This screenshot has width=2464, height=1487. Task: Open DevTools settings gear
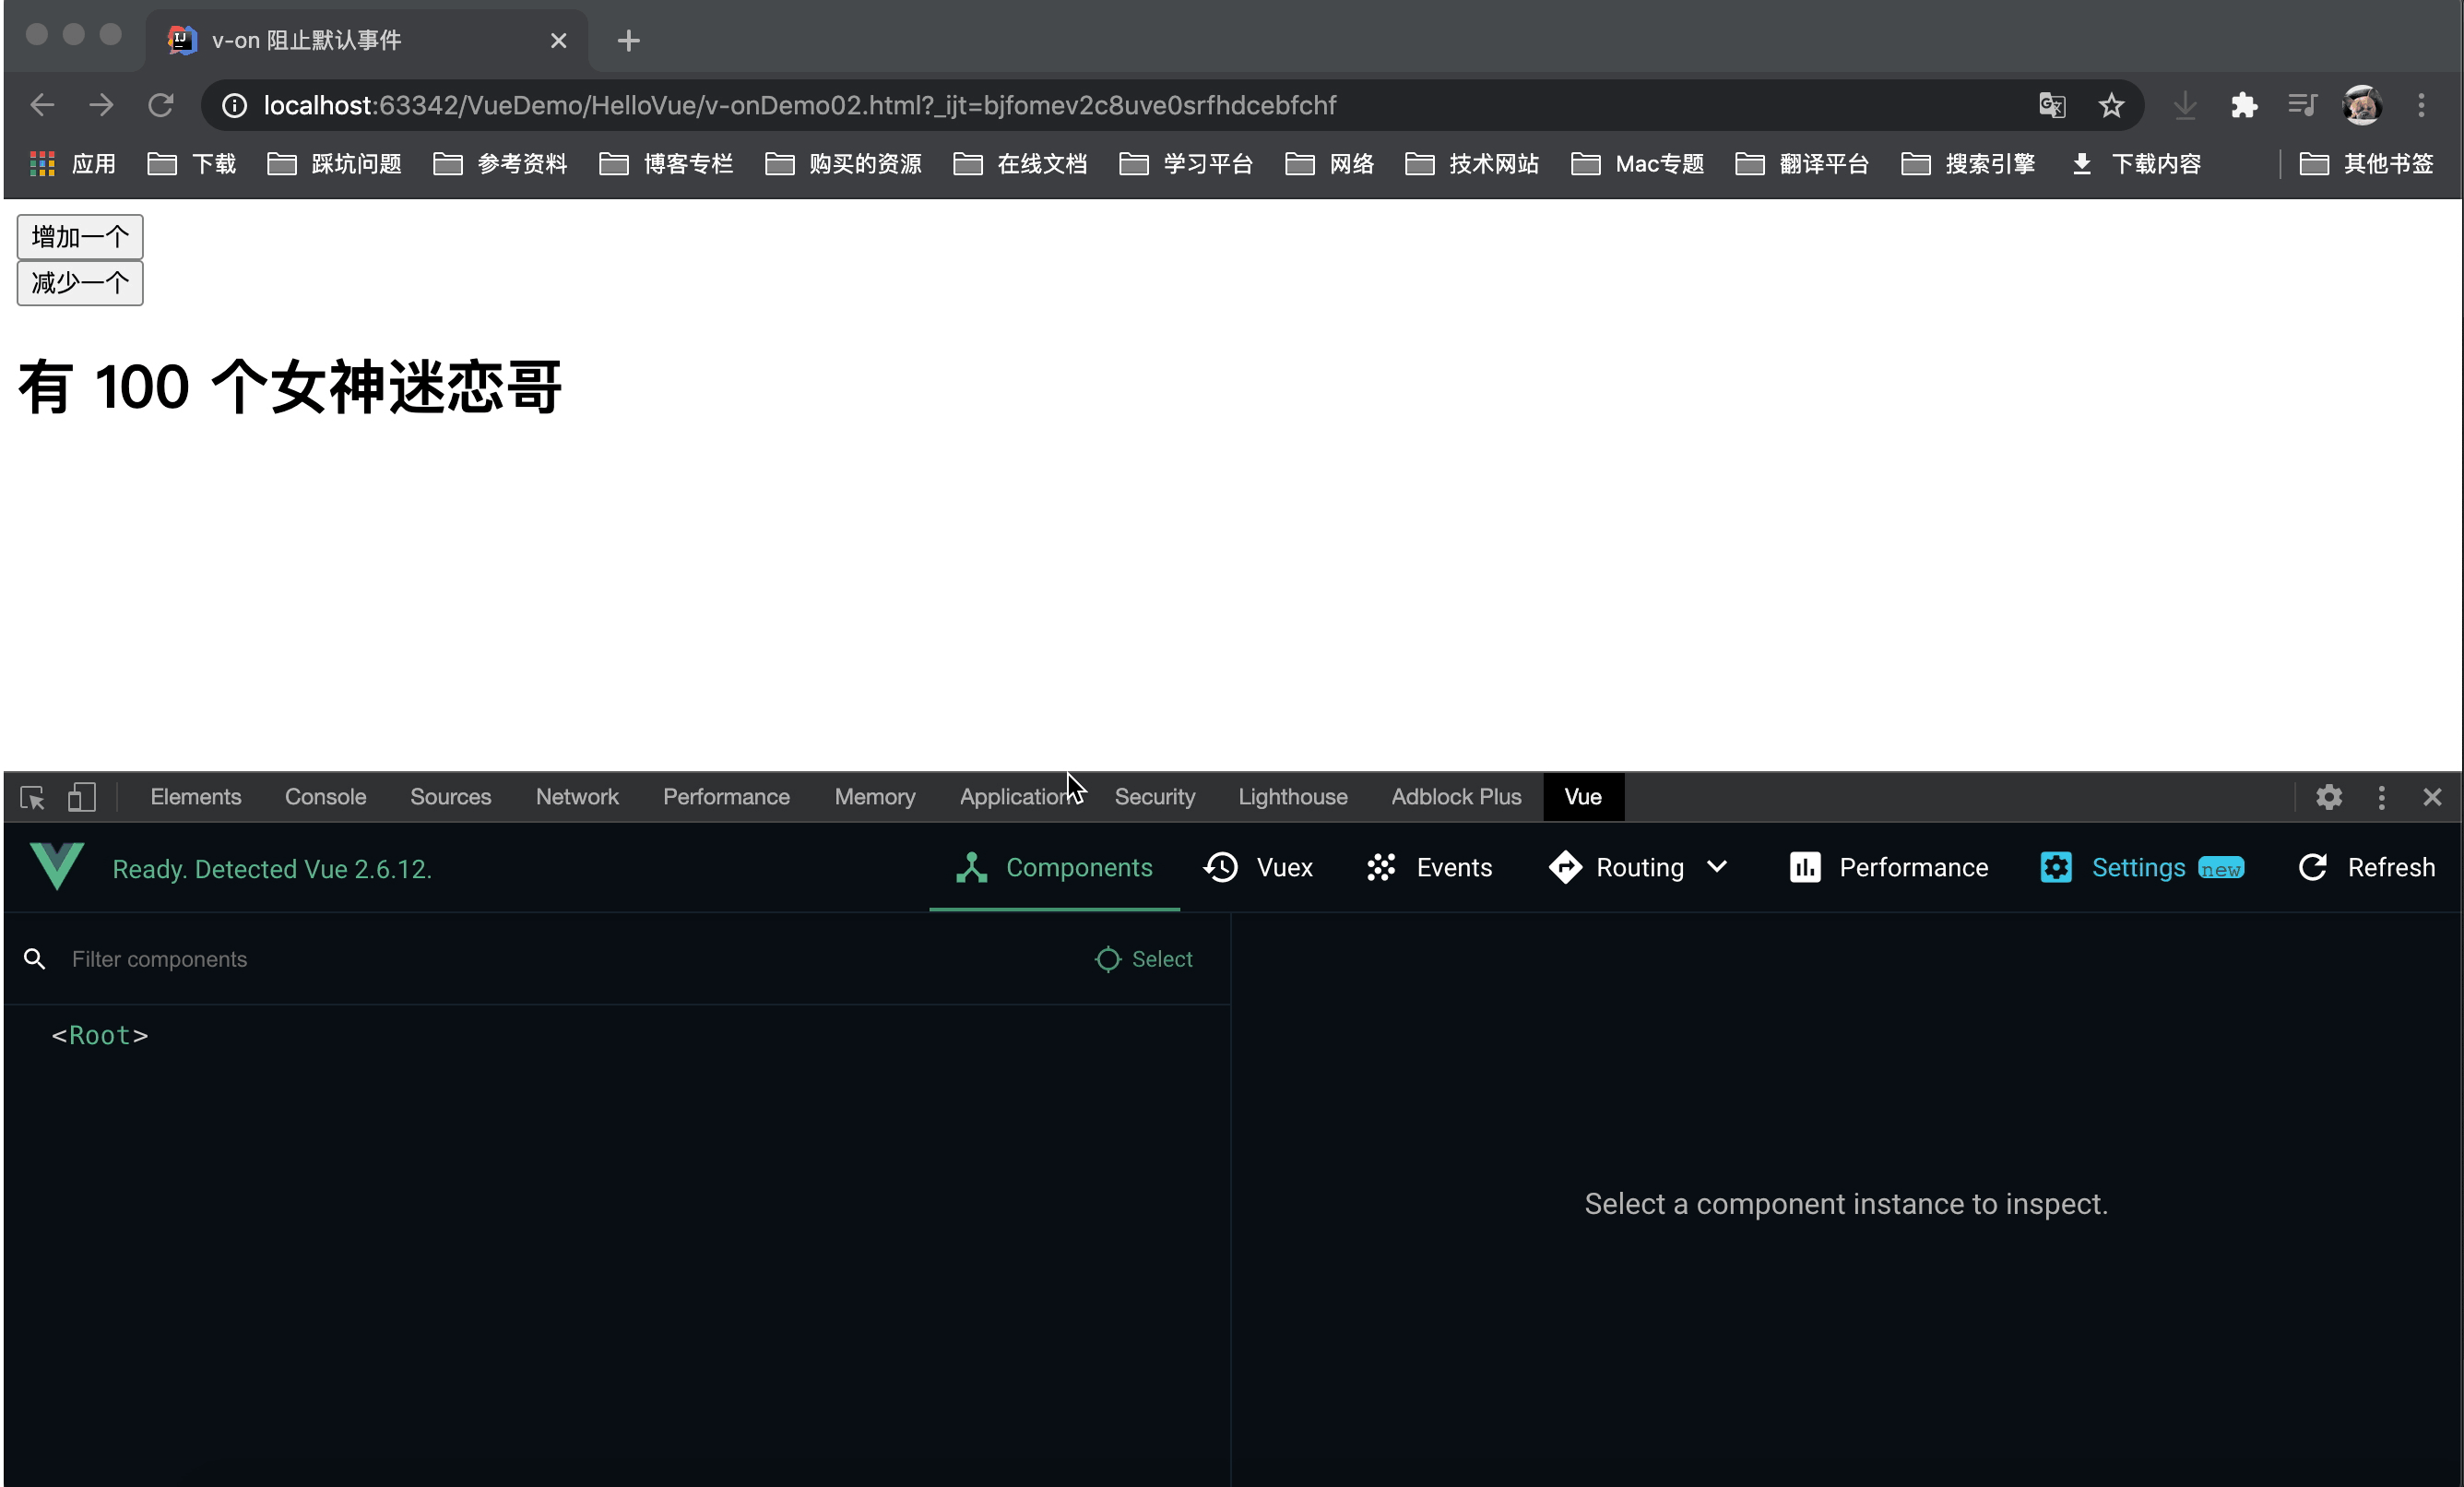click(x=2329, y=797)
